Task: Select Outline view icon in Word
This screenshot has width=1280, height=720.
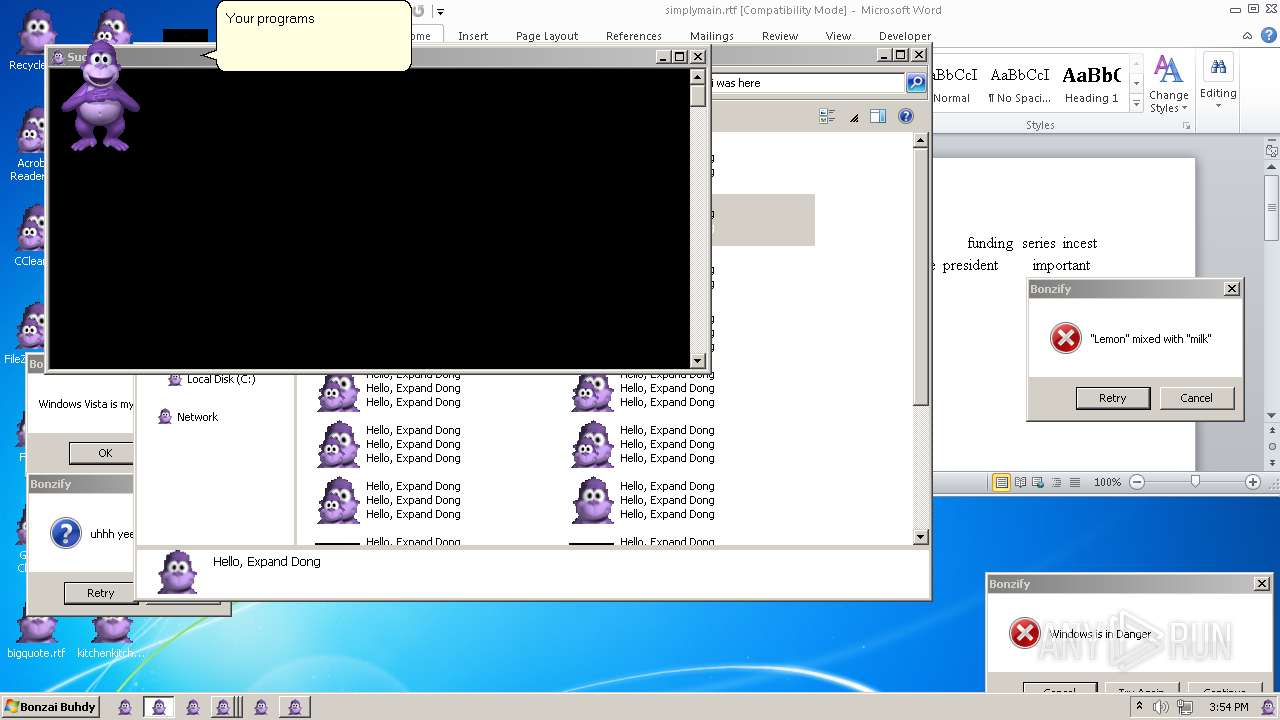Action: click(x=1056, y=482)
